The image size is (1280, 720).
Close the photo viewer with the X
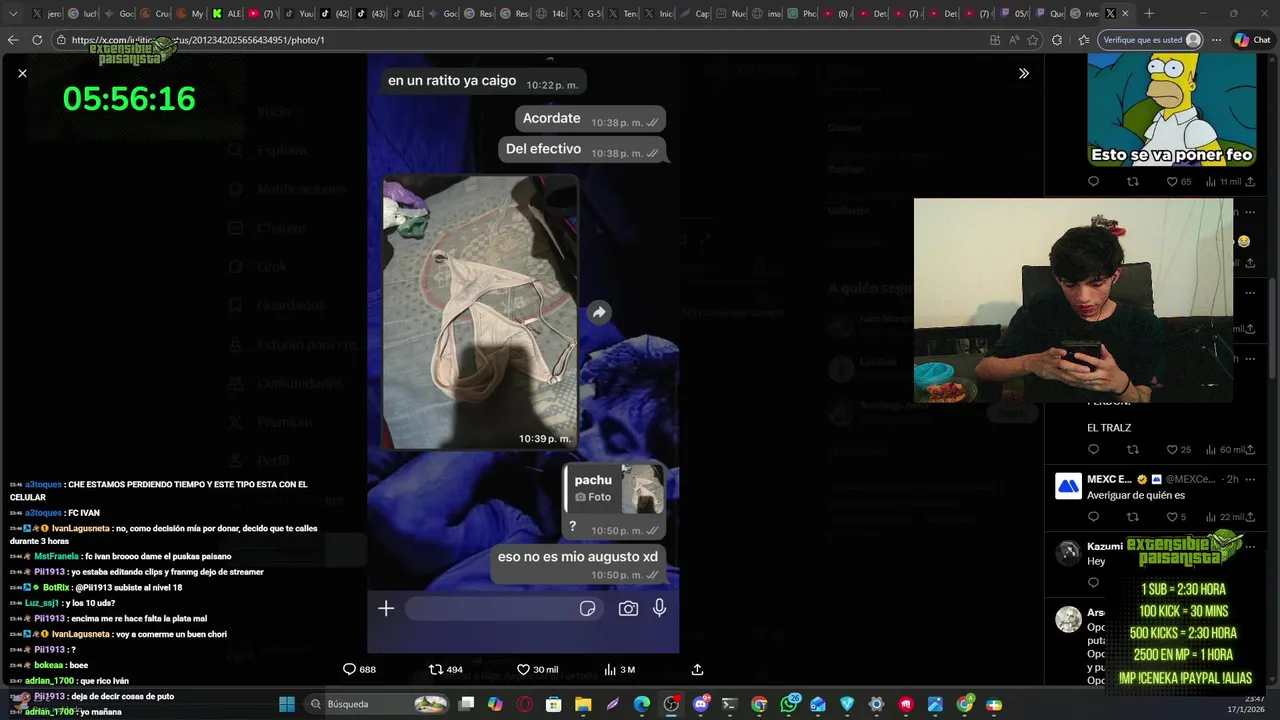(x=22, y=73)
